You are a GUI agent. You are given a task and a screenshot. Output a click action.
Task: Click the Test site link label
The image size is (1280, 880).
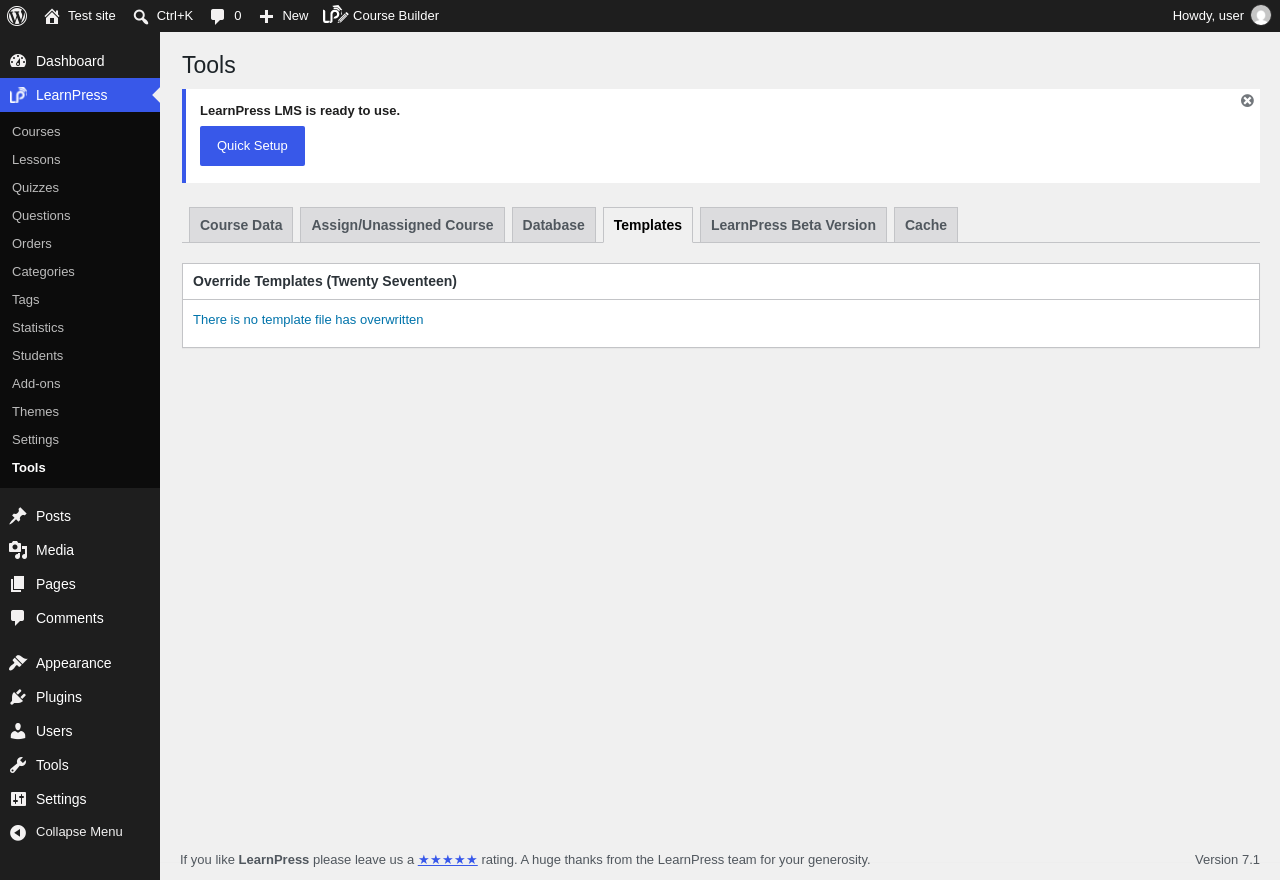coord(92,16)
